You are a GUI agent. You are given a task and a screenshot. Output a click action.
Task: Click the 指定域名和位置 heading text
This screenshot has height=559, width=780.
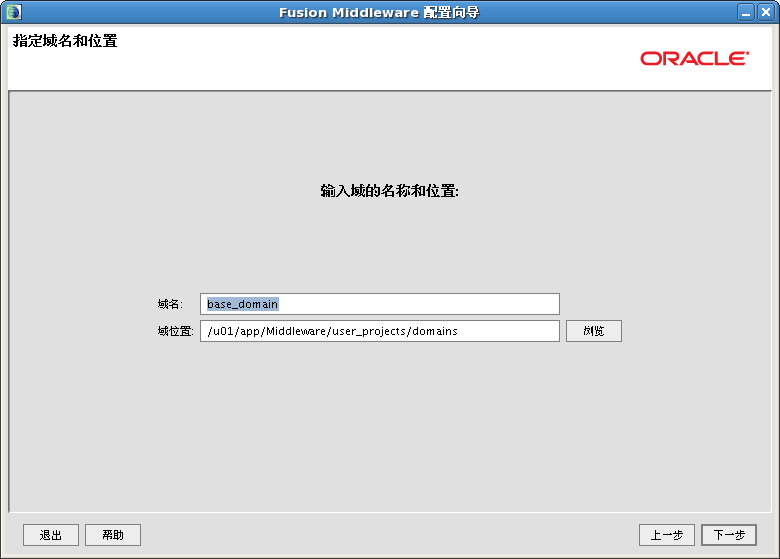tap(65, 41)
